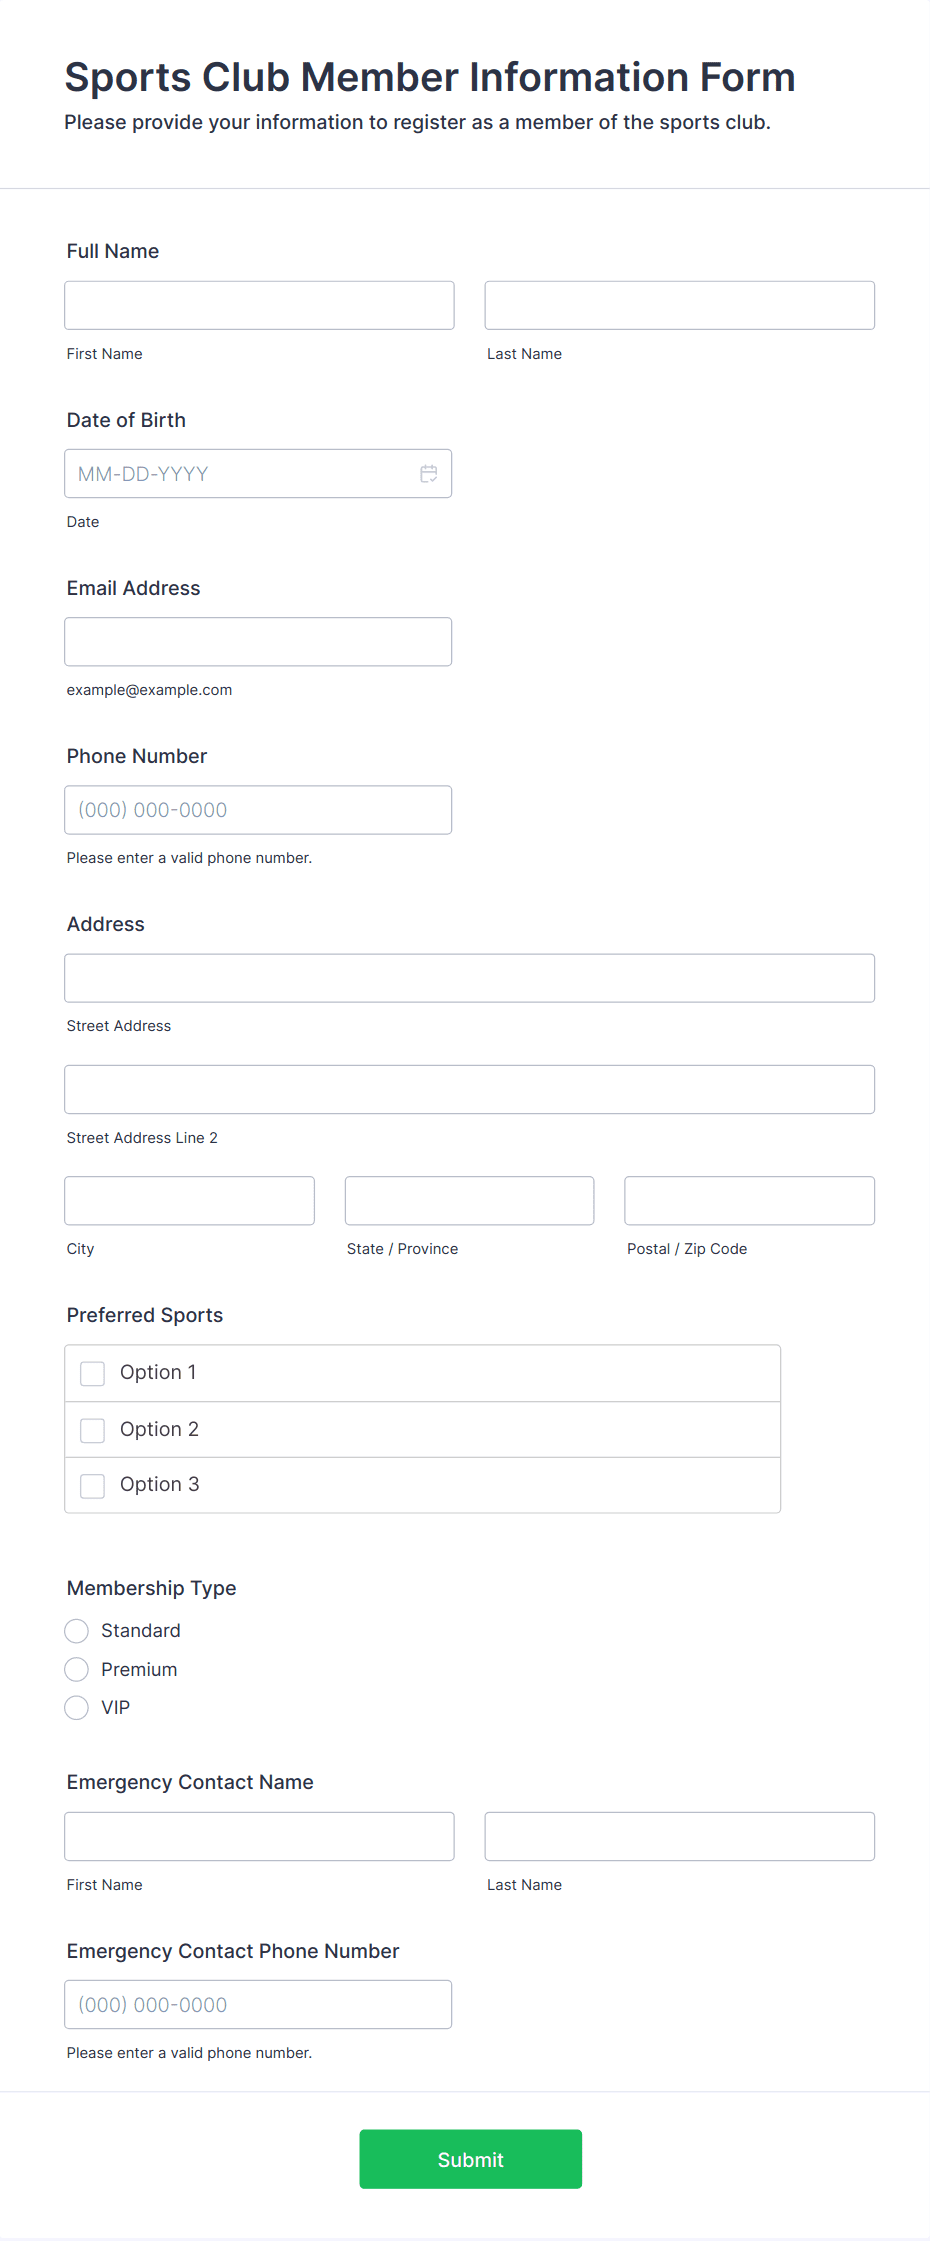Focus the Phone Number field
Image resolution: width=930 pixels, height=2241 pixels.
pos(258,810)
